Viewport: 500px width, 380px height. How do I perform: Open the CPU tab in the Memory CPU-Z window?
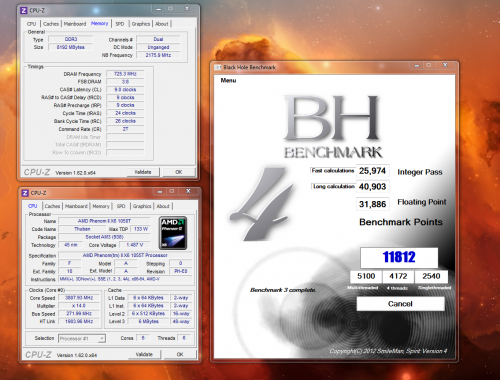click(x=31, y=24)
